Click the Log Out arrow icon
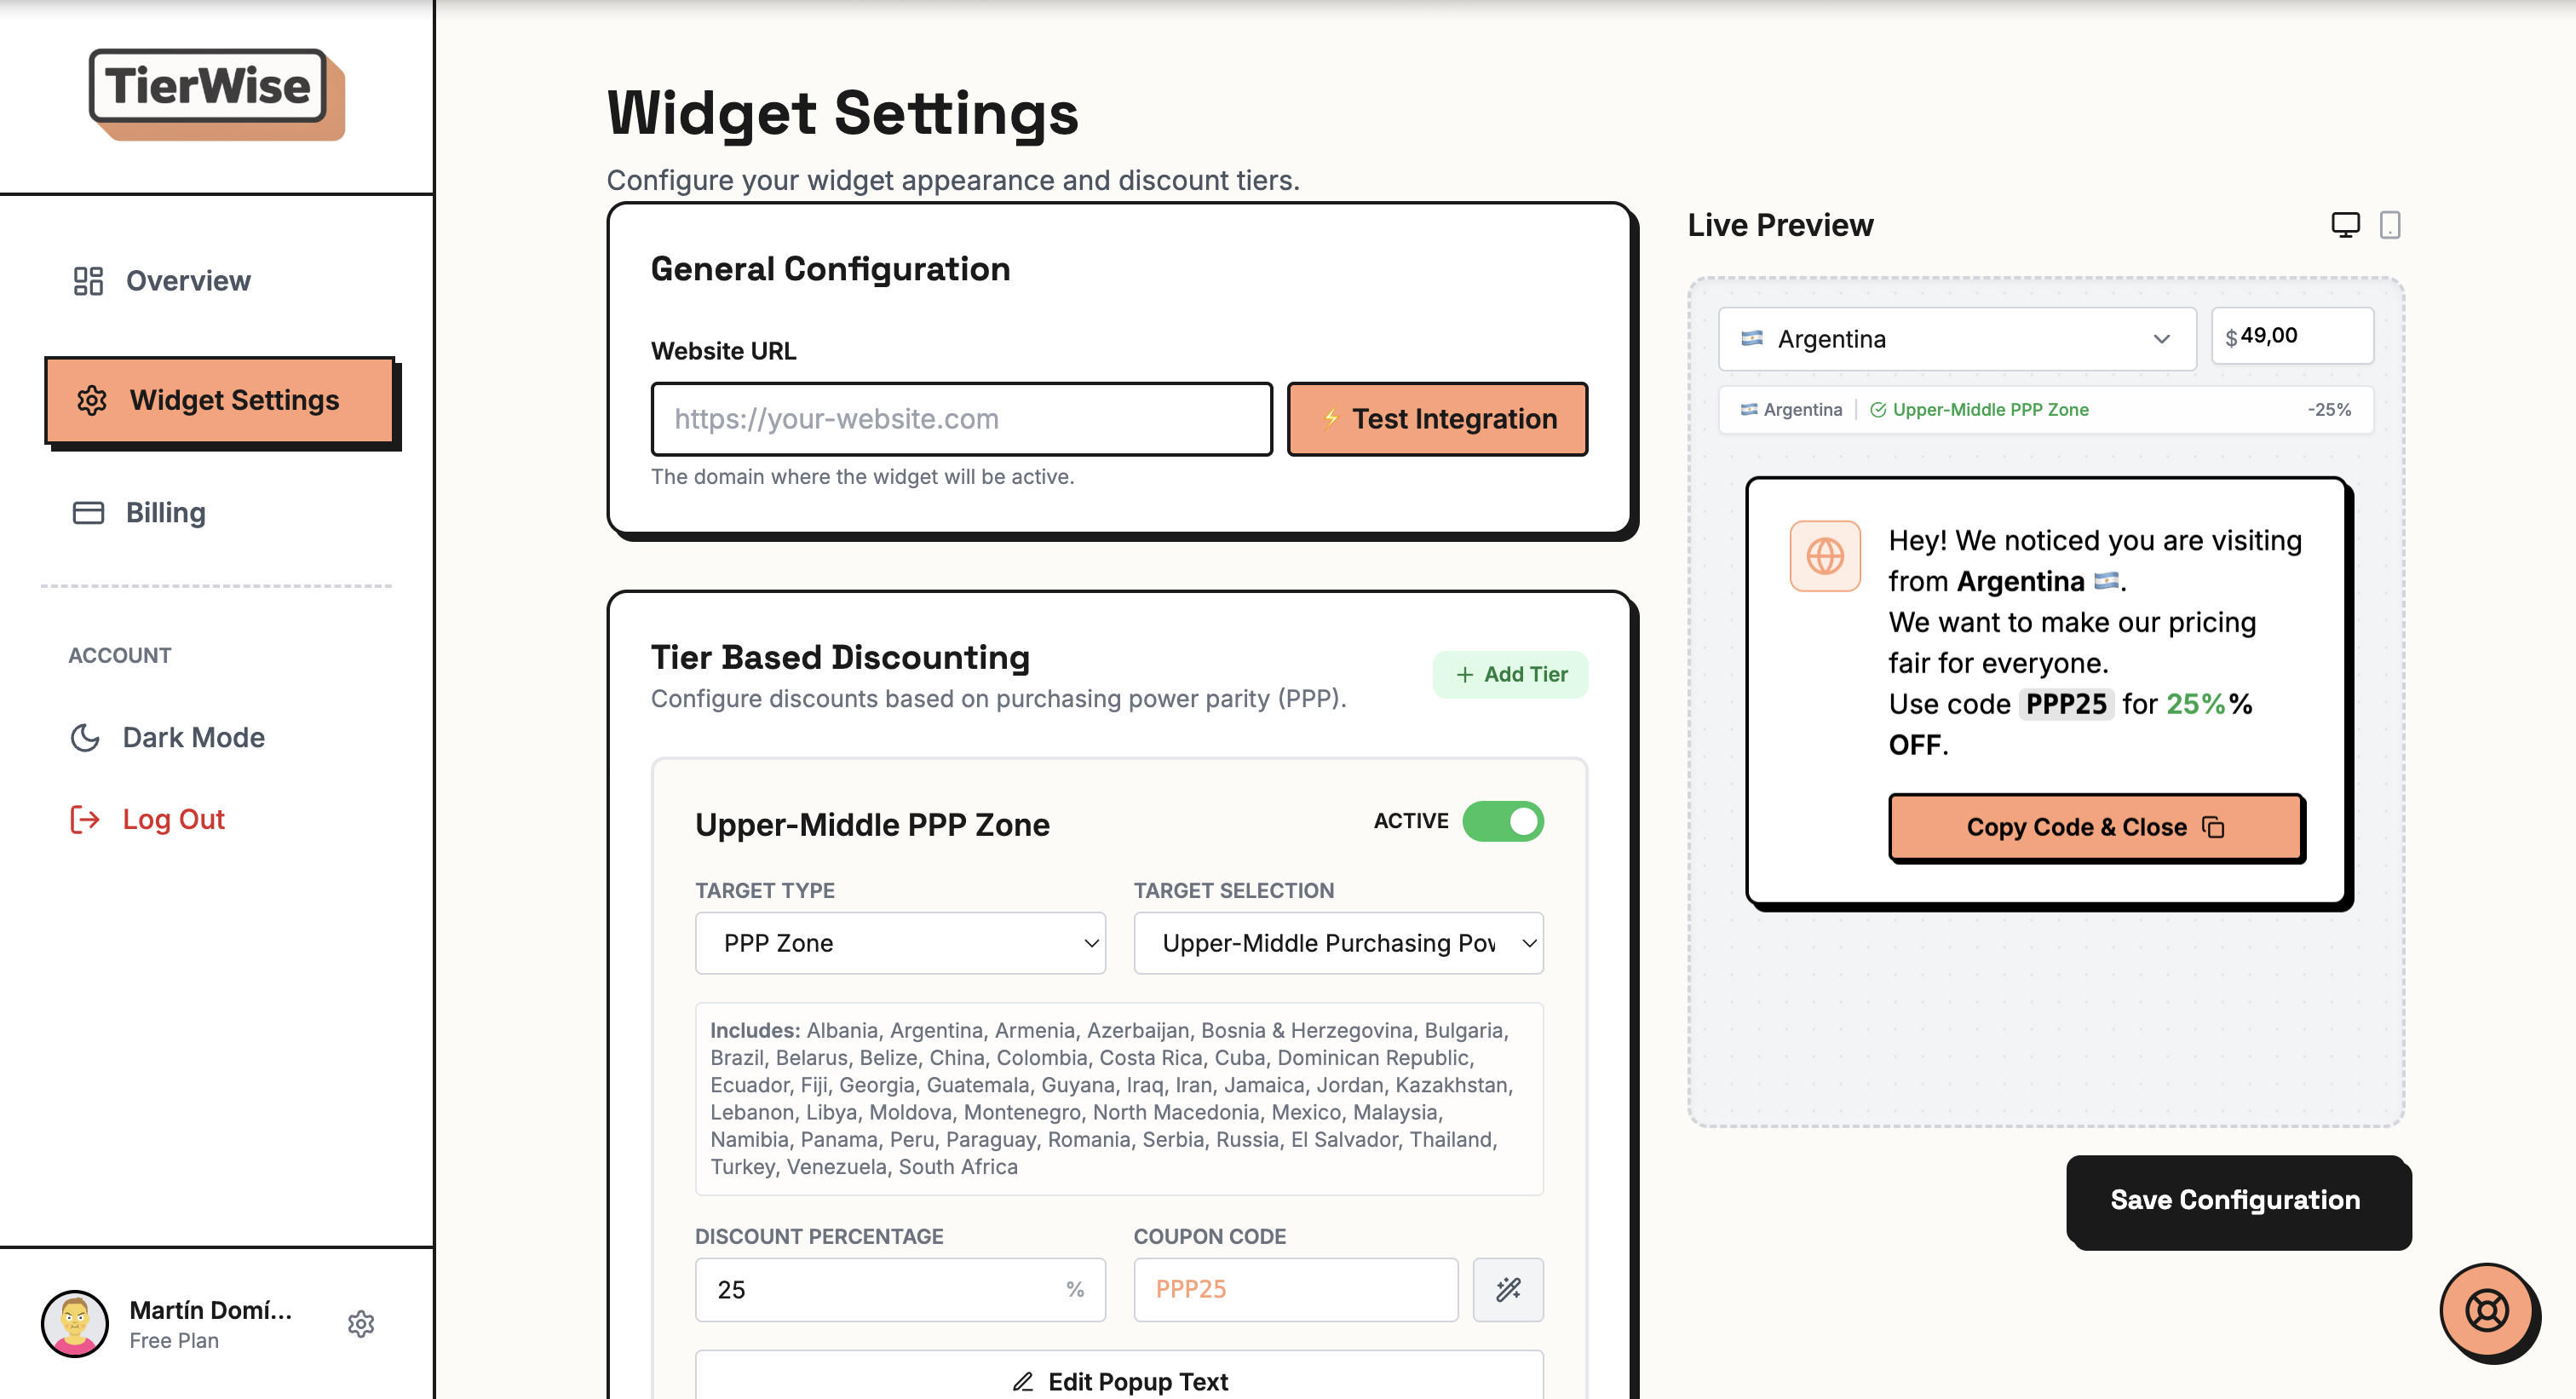The width and height of the screenshot is (2576, 1399). (x=84, y=818)
